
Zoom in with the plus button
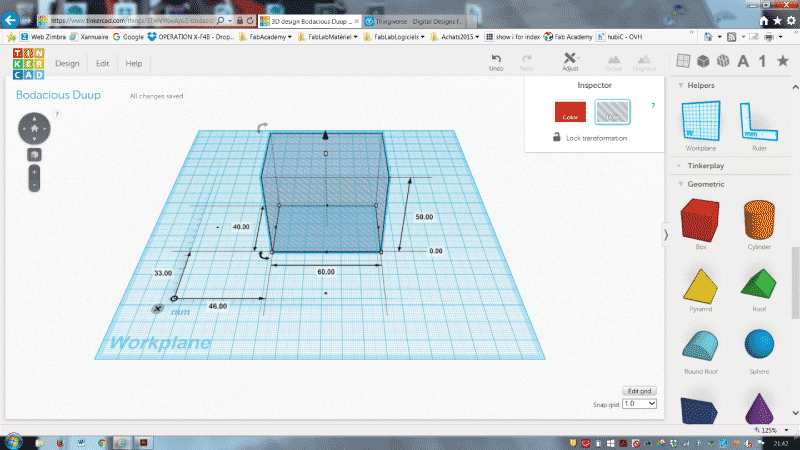(x=34, y=172)
